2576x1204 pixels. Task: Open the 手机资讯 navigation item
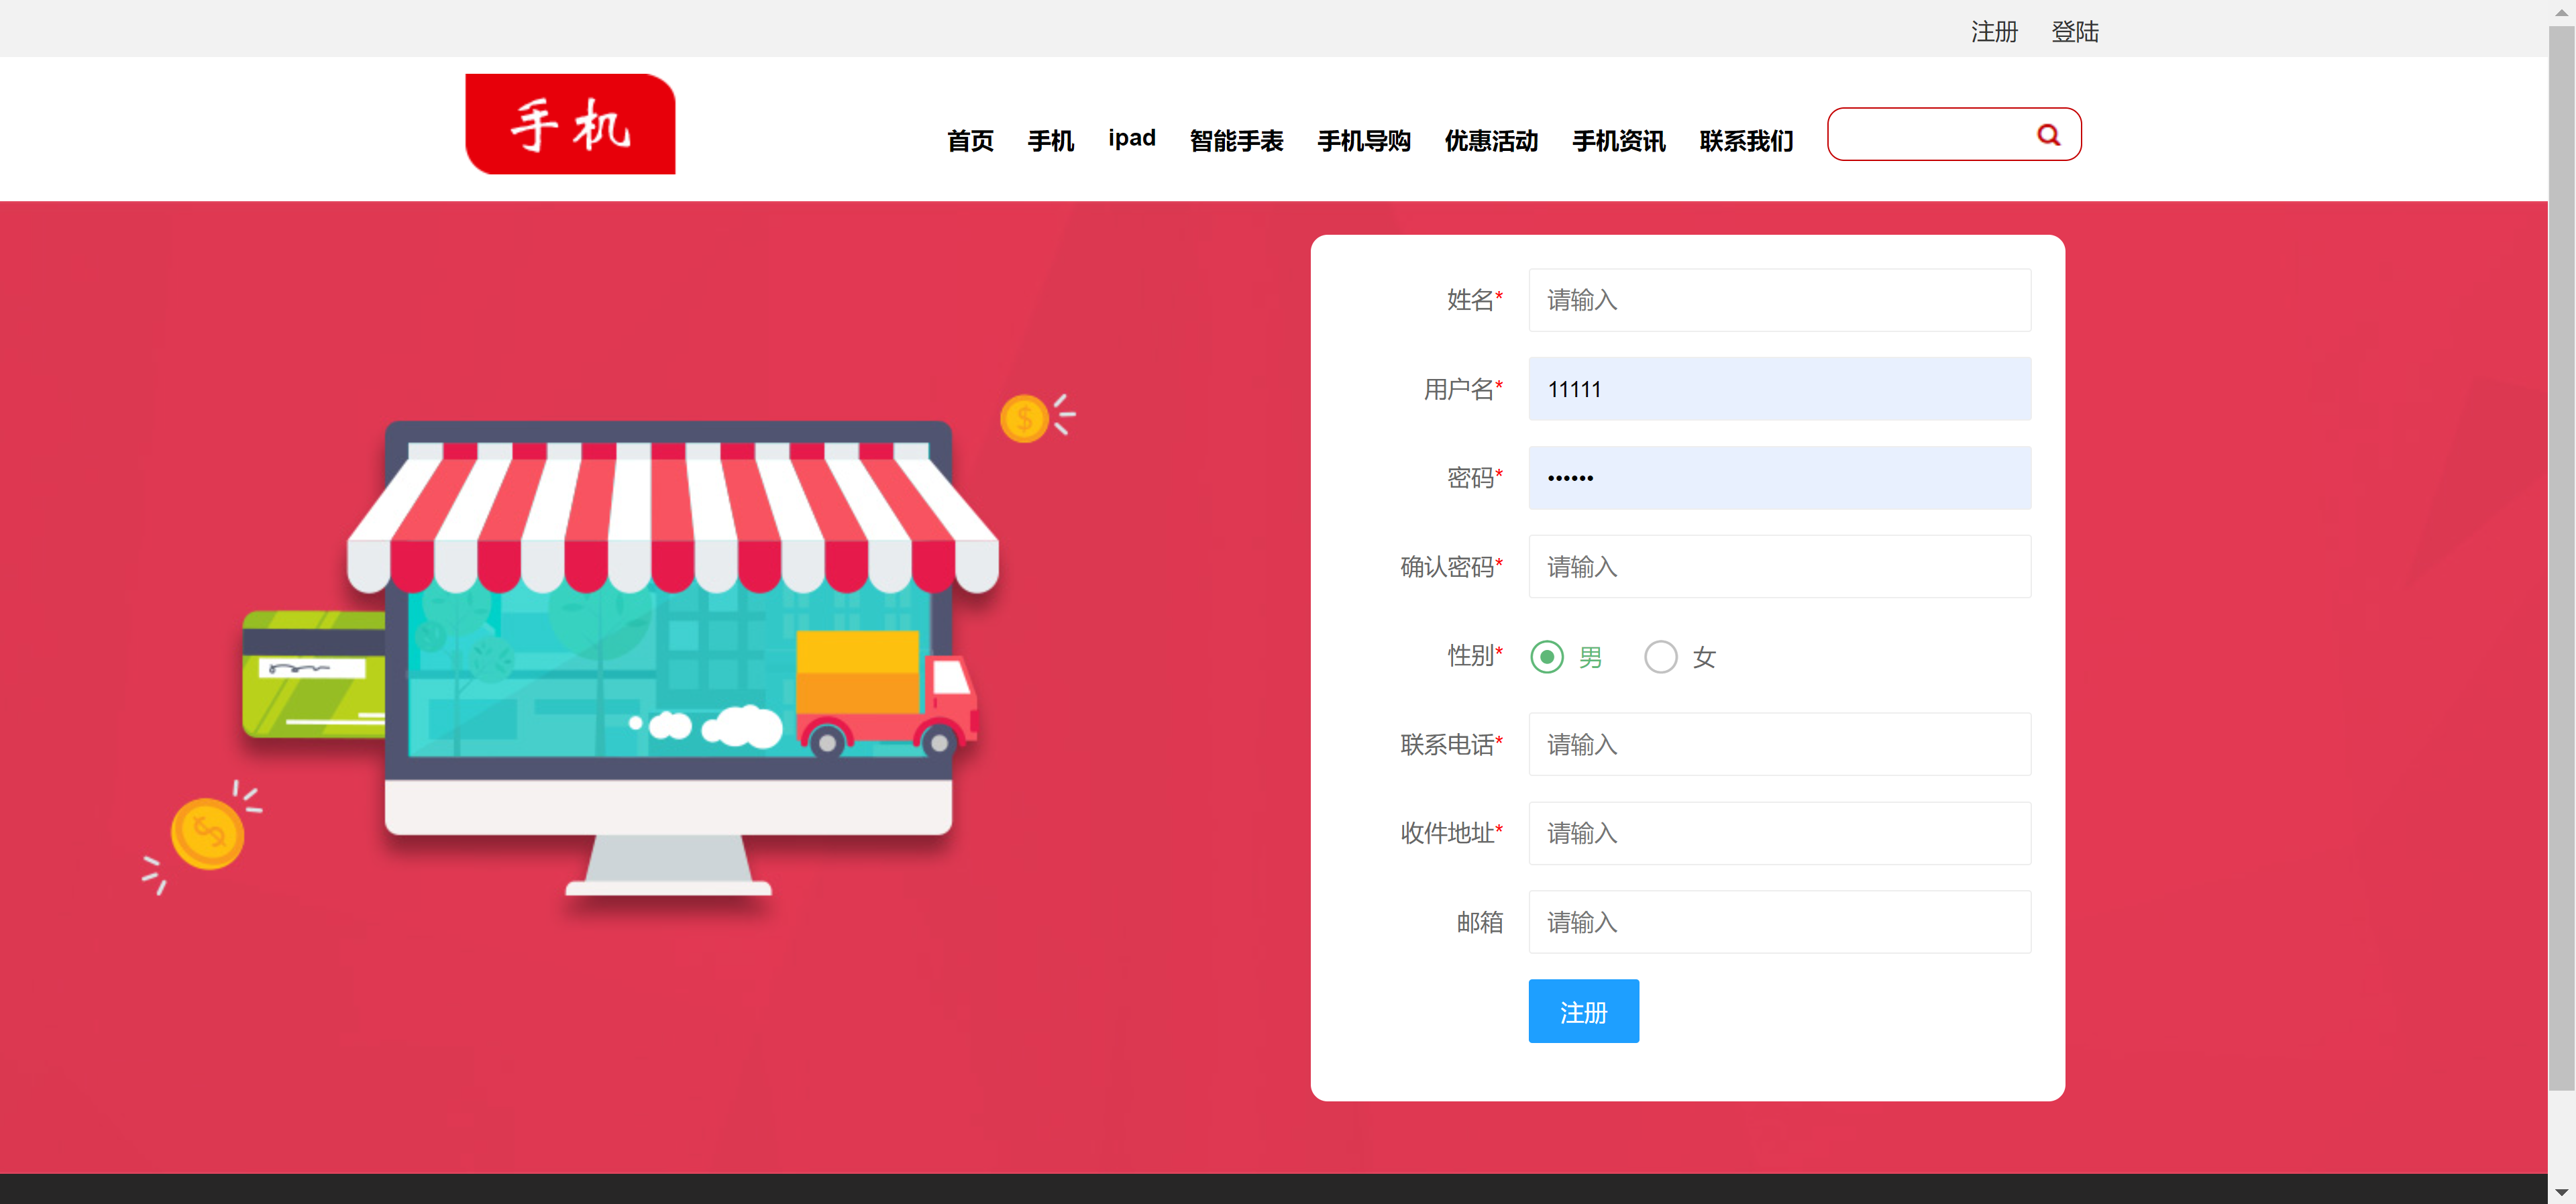point(1619,140)
